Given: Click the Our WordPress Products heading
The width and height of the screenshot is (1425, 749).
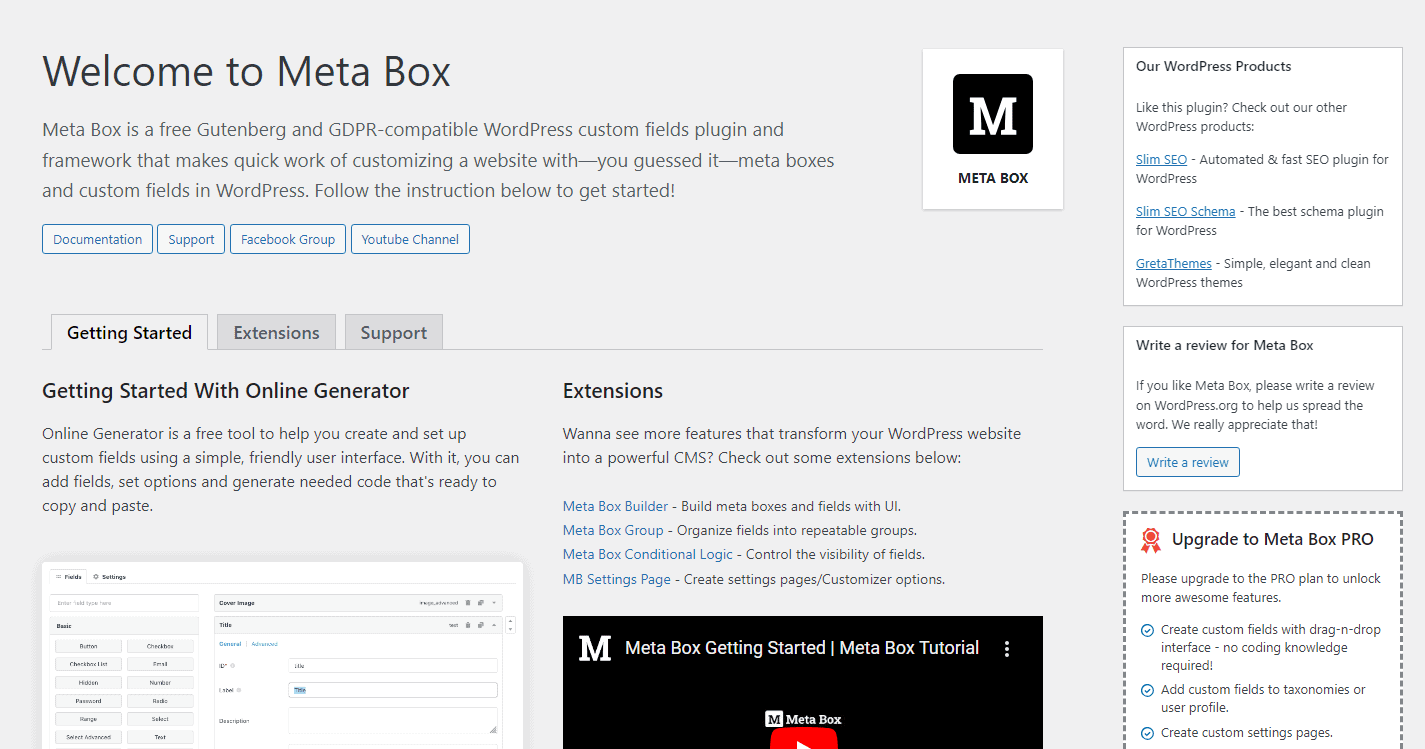Looking at the screenshot, I should point(1214,66).
